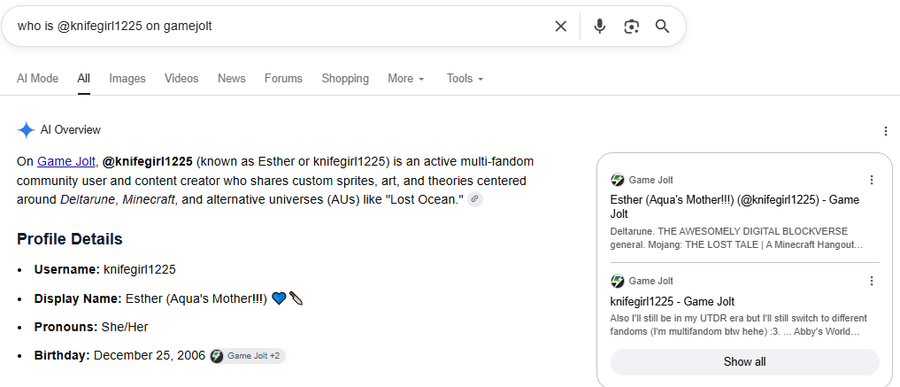900x387 pixels.
Task: Click the AI Overview sparkle icon
Action: point(26,130)
